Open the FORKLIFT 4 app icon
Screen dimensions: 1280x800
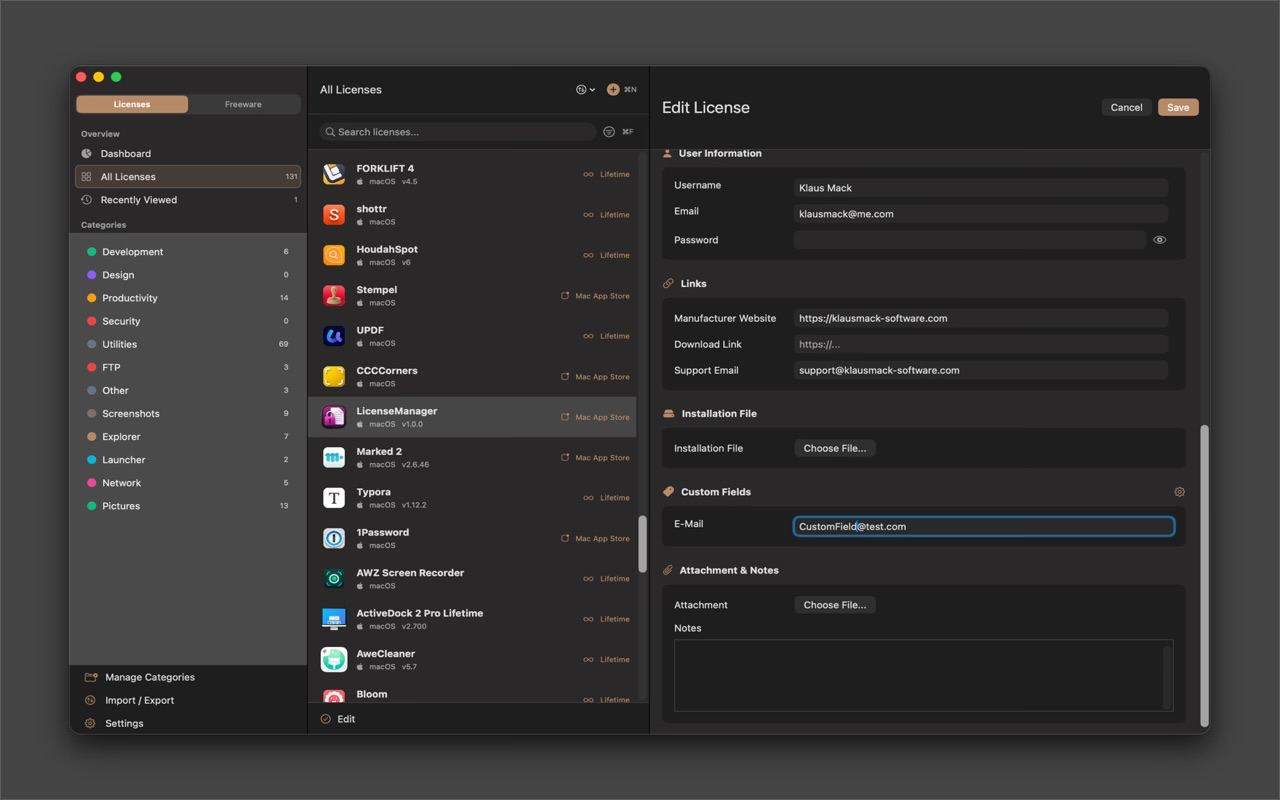(x=334, y=174)
